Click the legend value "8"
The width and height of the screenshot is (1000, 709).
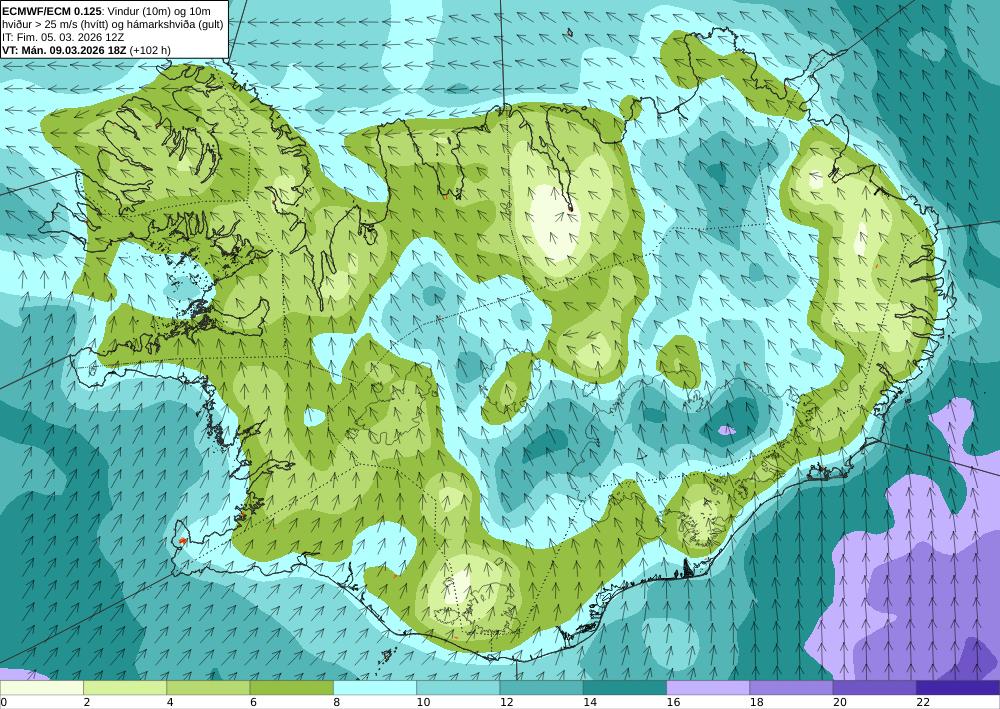[x=336, y=703]
